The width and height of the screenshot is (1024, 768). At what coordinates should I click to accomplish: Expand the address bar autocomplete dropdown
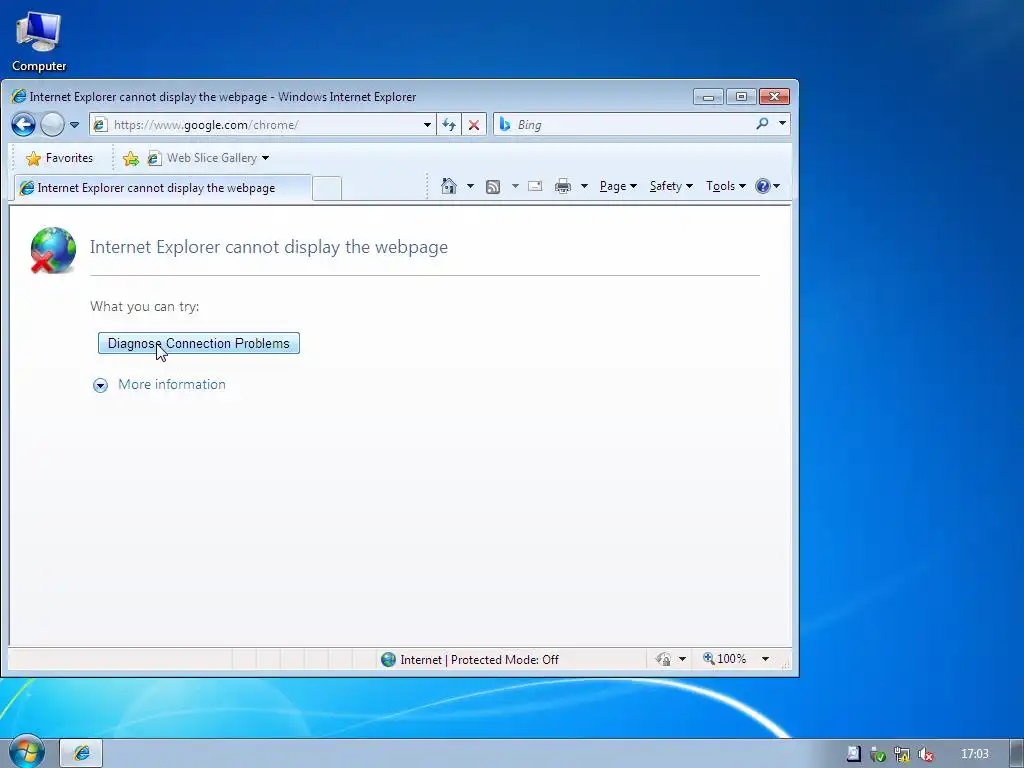[427, 125]
